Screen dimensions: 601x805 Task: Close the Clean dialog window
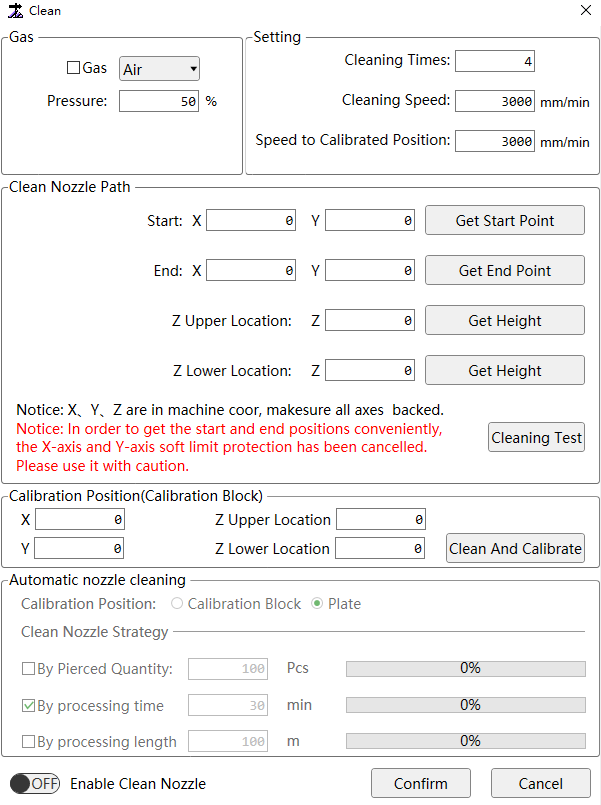(x=586, y=10)
